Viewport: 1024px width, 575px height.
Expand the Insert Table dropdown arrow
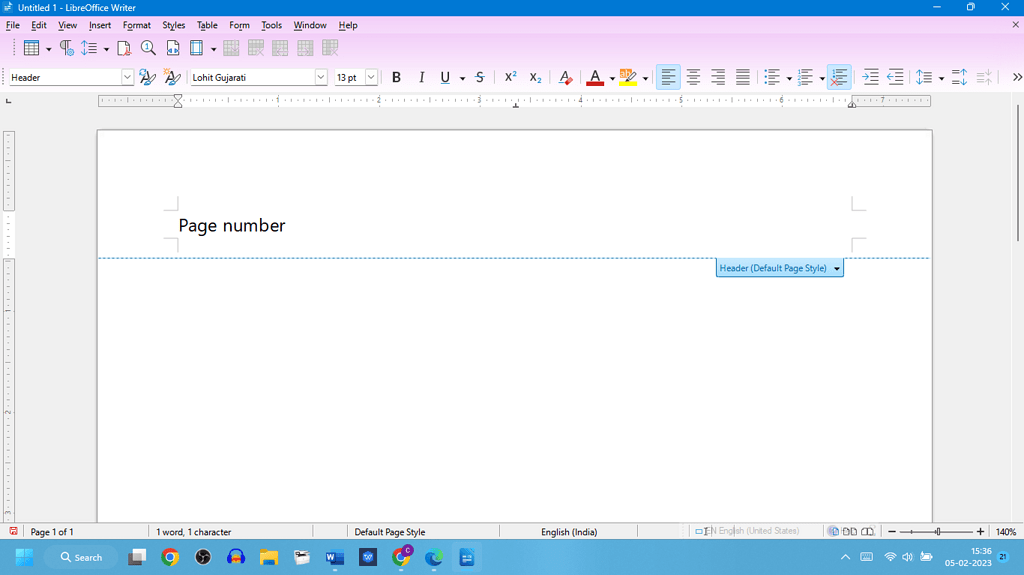(x=48, y=50)
